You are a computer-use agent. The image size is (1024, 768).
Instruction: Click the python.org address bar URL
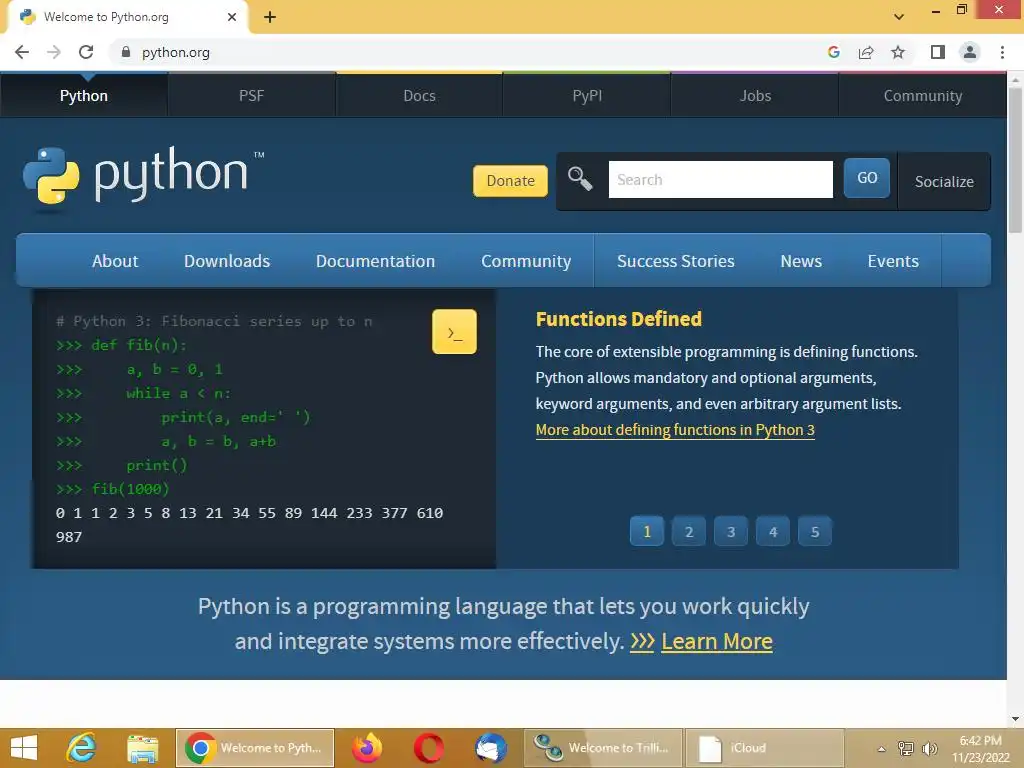(x=176, y=52)
